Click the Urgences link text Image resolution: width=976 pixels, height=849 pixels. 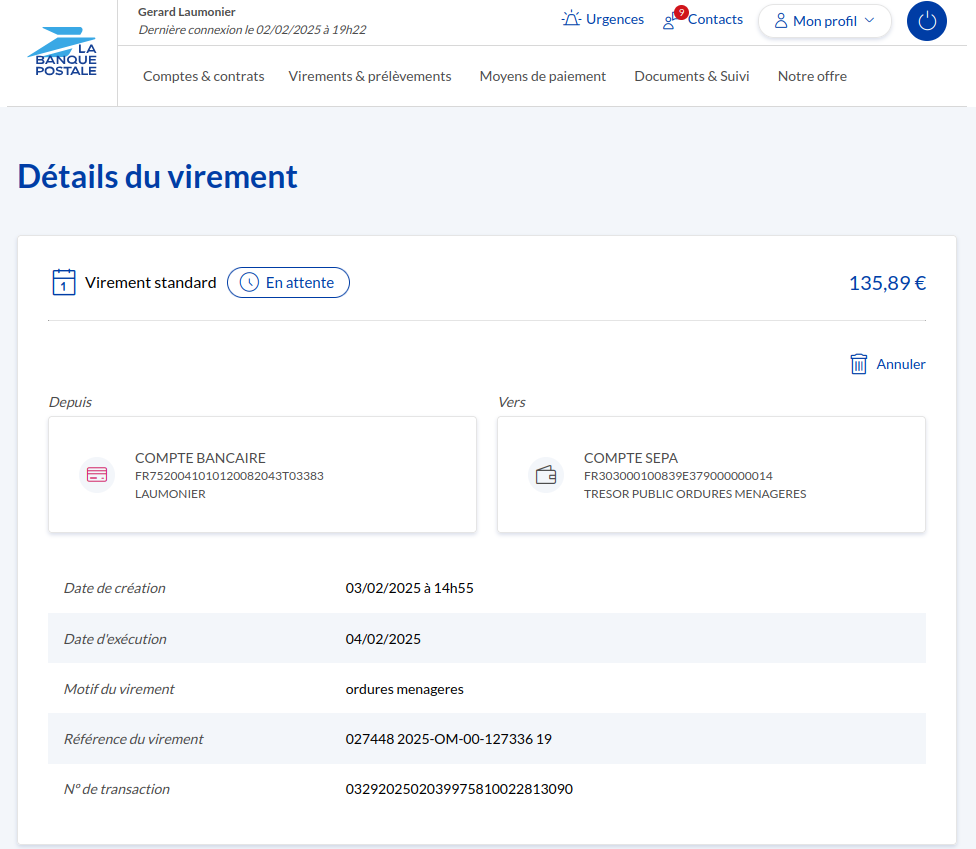click(614, 19)
